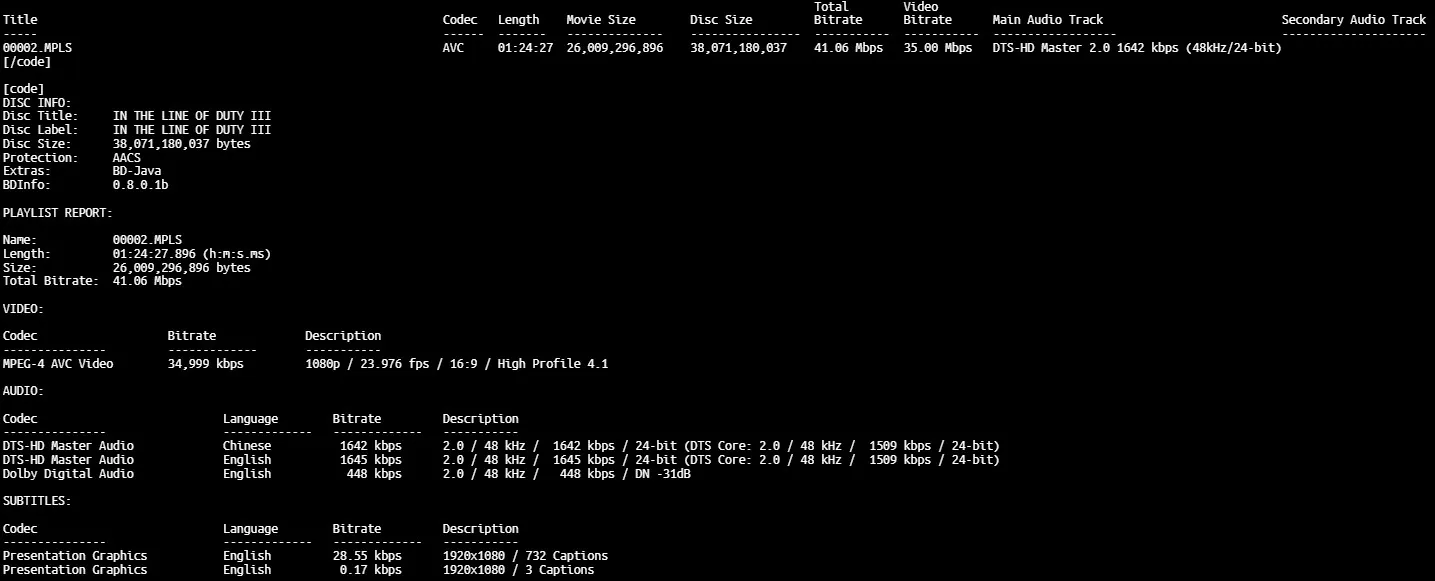Click the 35.00 Mbps video bitrate value
This screenshot has width=1435, height=581.
(x=937, y=48)
